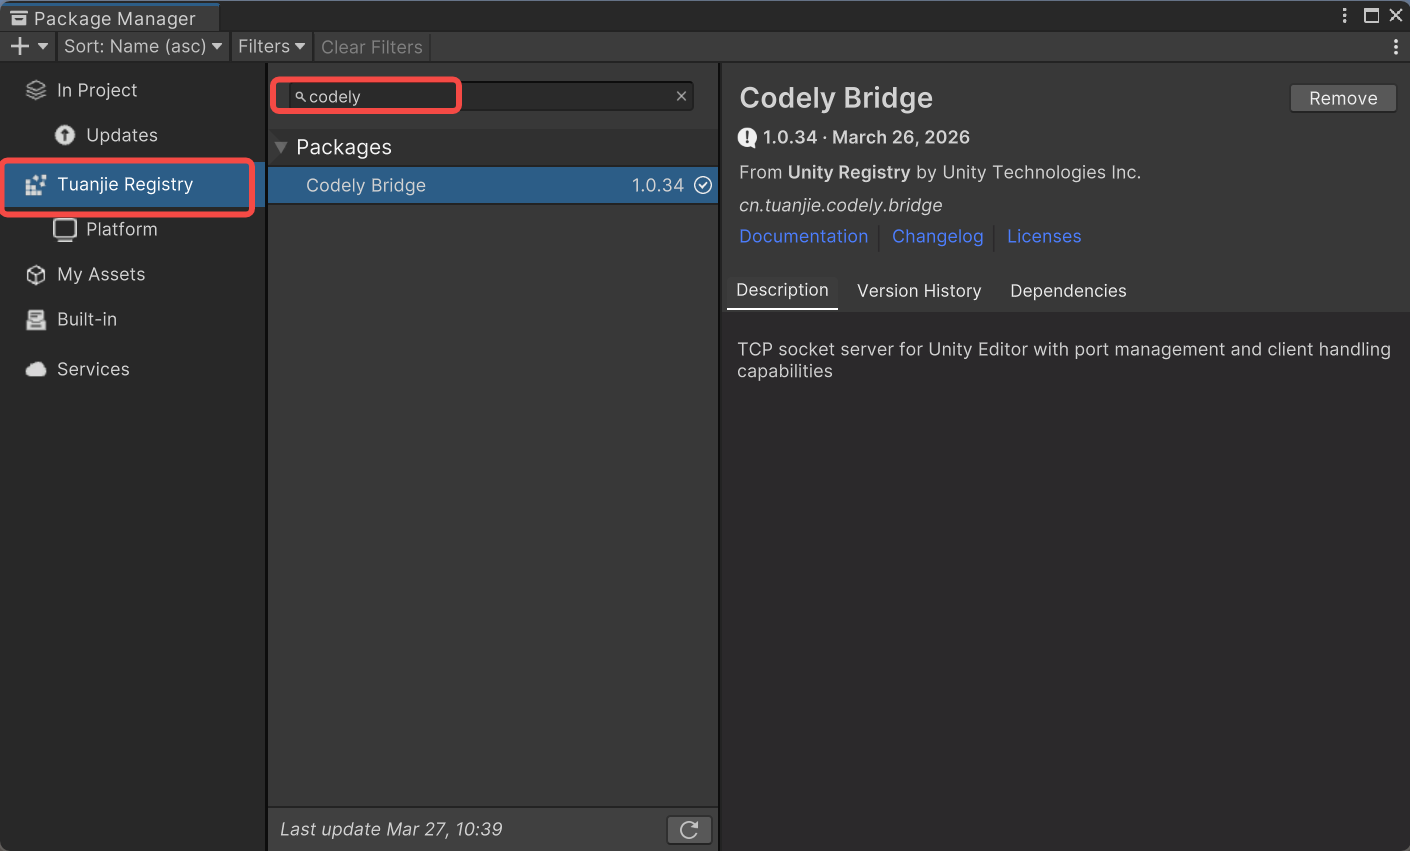This screenshot has height=851, width=1410.
Task: Switch to the Dependencies tab
Action: point(1068,291)
